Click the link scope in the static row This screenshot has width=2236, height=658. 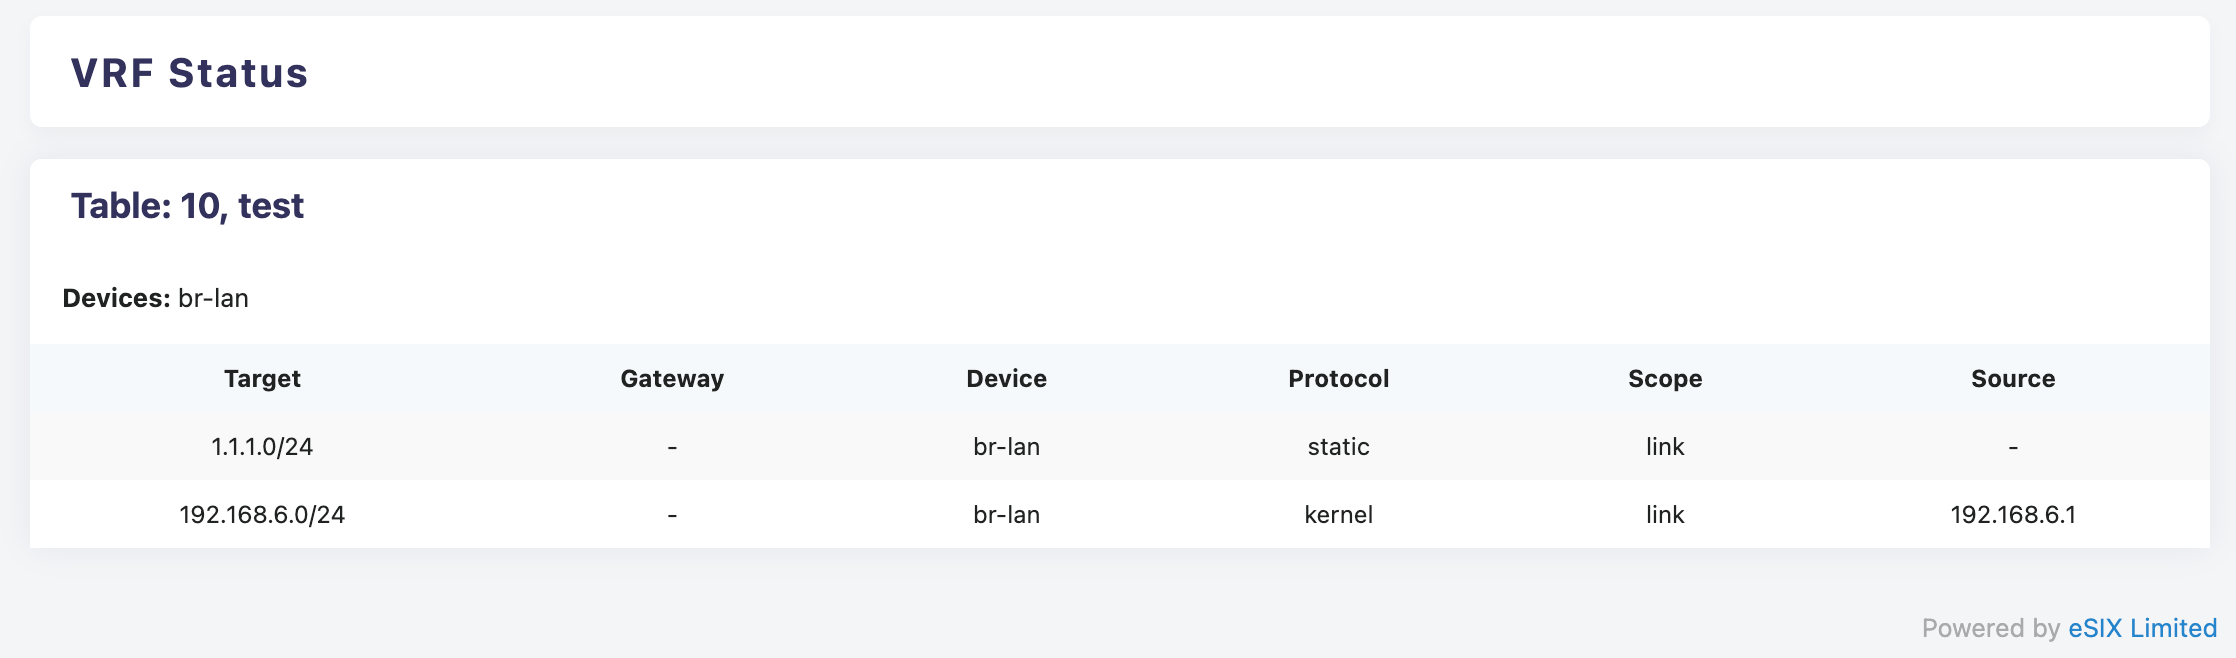[x=1665, y=447]
